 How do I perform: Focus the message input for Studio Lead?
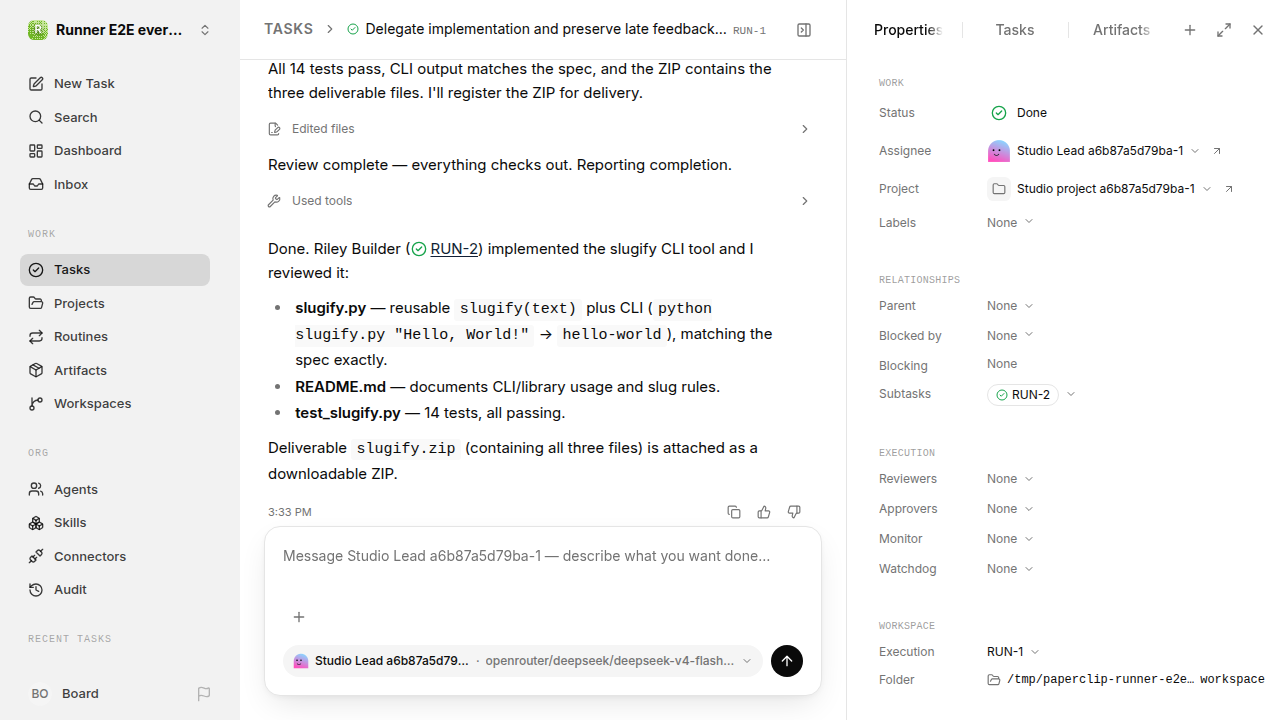[543, 556]
